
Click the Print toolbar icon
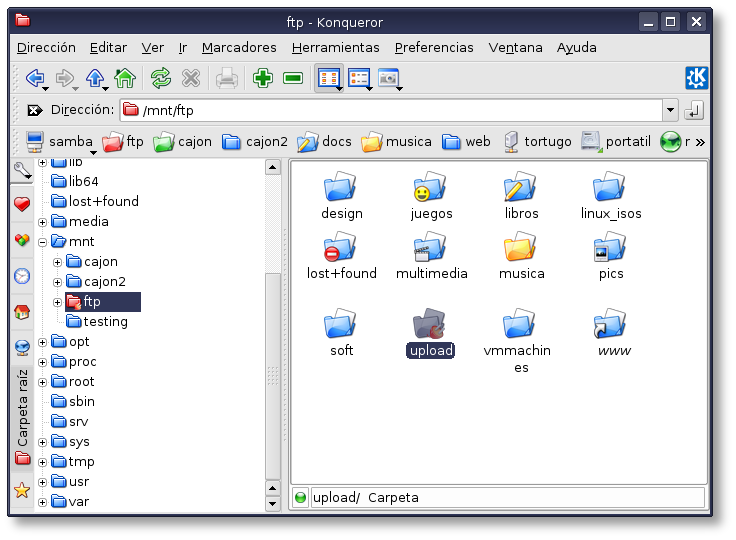tap(227, 78)
